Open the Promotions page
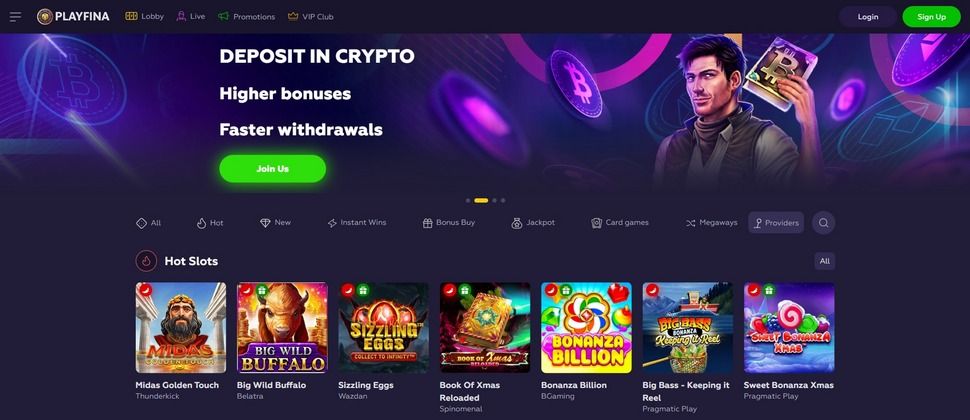This screenshot has height=420, width=970. coord(246,17)
